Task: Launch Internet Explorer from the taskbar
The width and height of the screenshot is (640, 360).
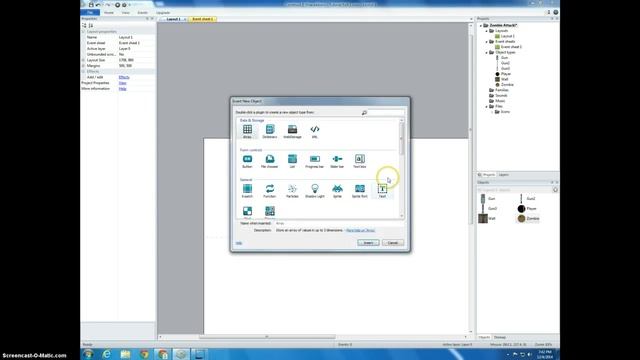Action: pyautogui.click(x=107, y=354)
